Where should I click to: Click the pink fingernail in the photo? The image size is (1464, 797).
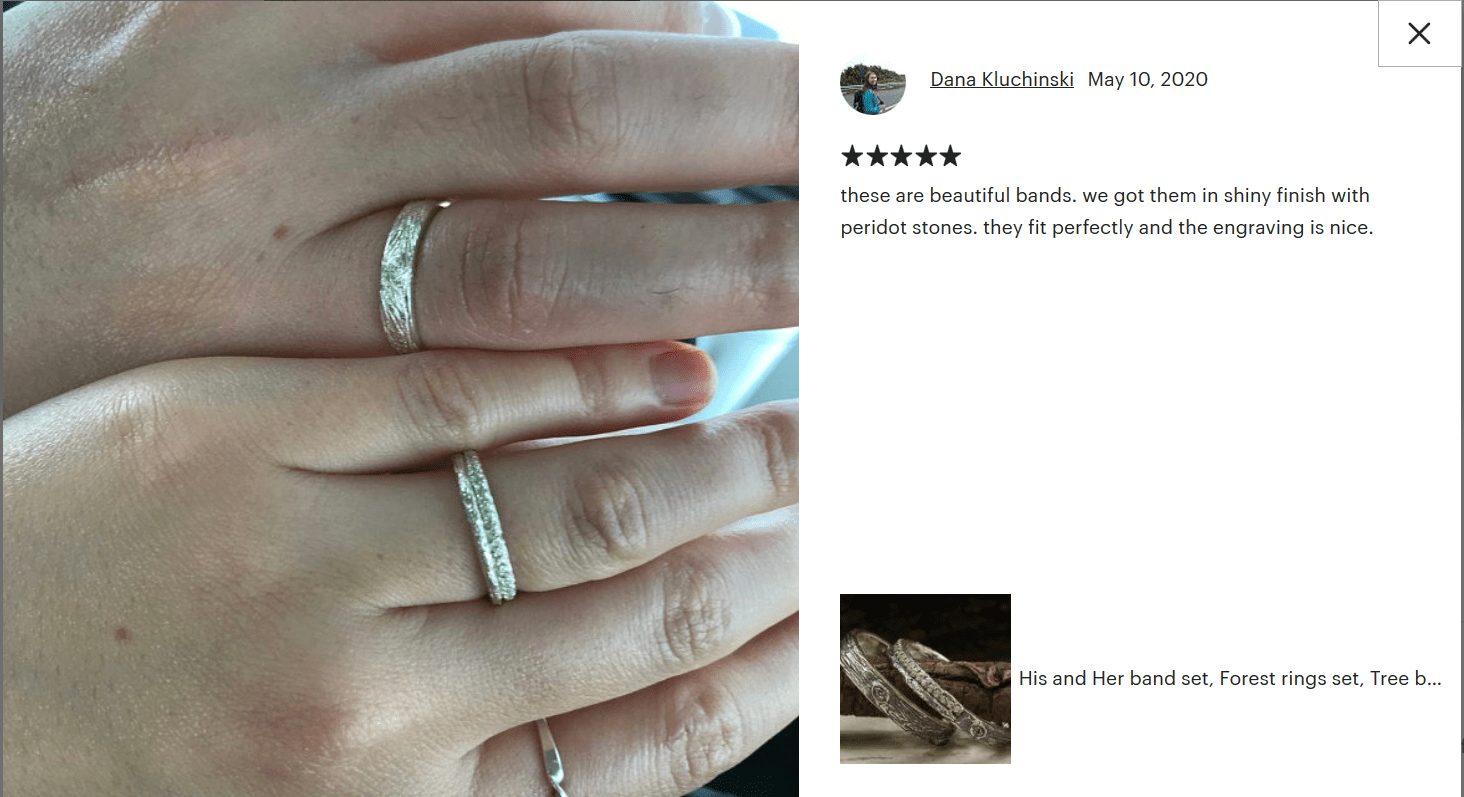coord(680,375)
